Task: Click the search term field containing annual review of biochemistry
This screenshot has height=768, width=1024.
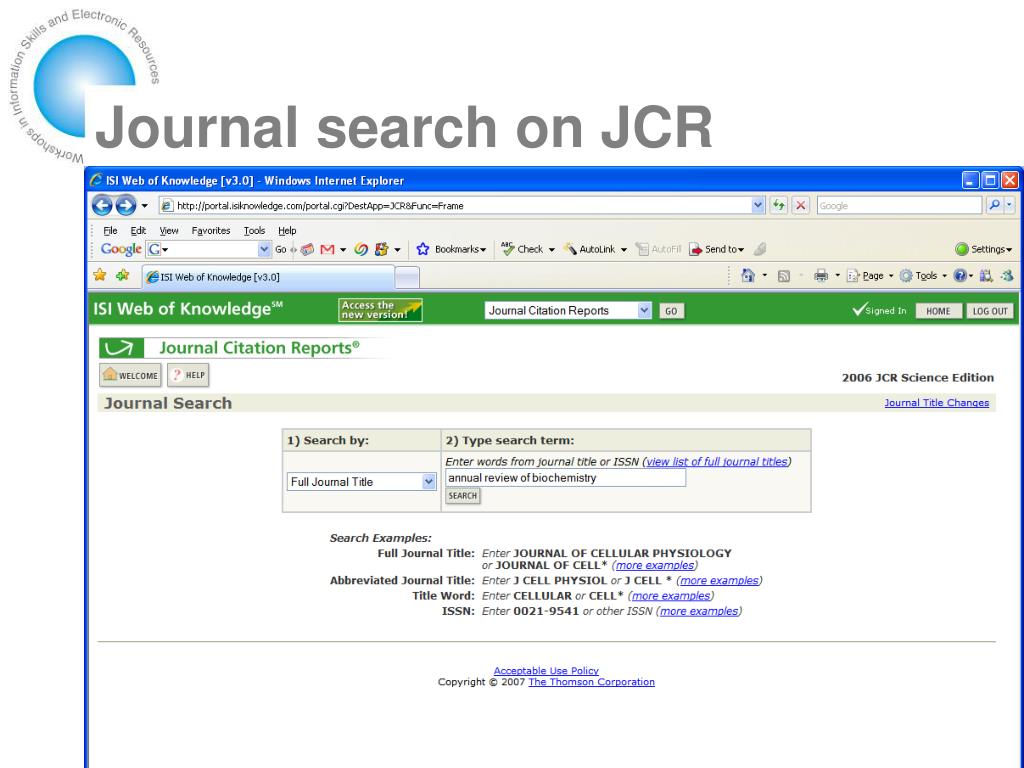Action: point(566,478)
